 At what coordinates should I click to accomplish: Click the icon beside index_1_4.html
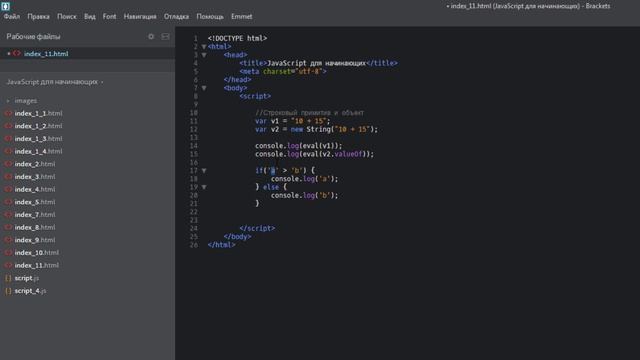[8, 151]
